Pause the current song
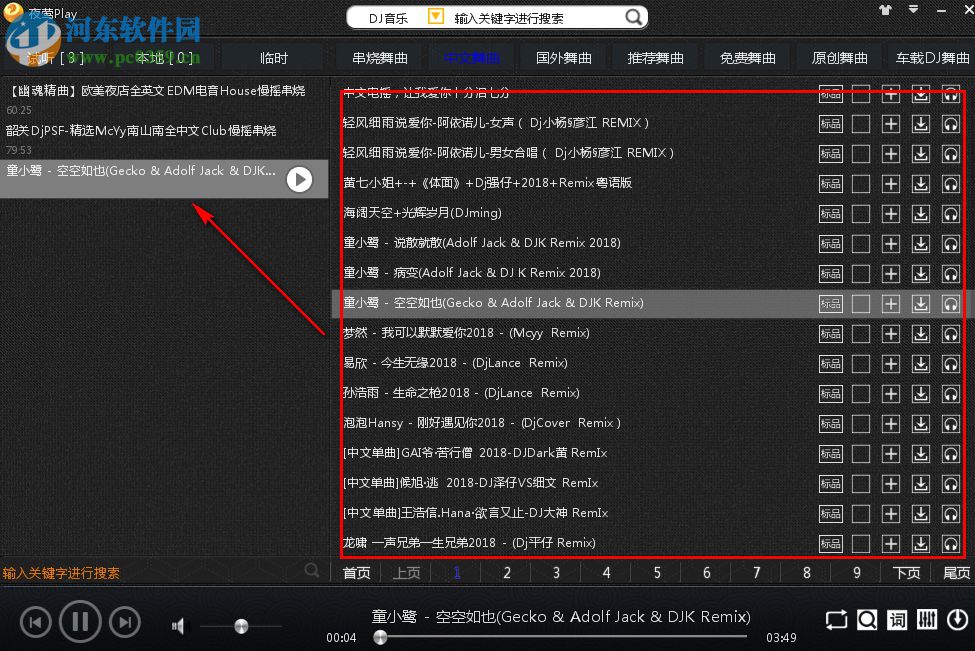 [x=80, y=621]
